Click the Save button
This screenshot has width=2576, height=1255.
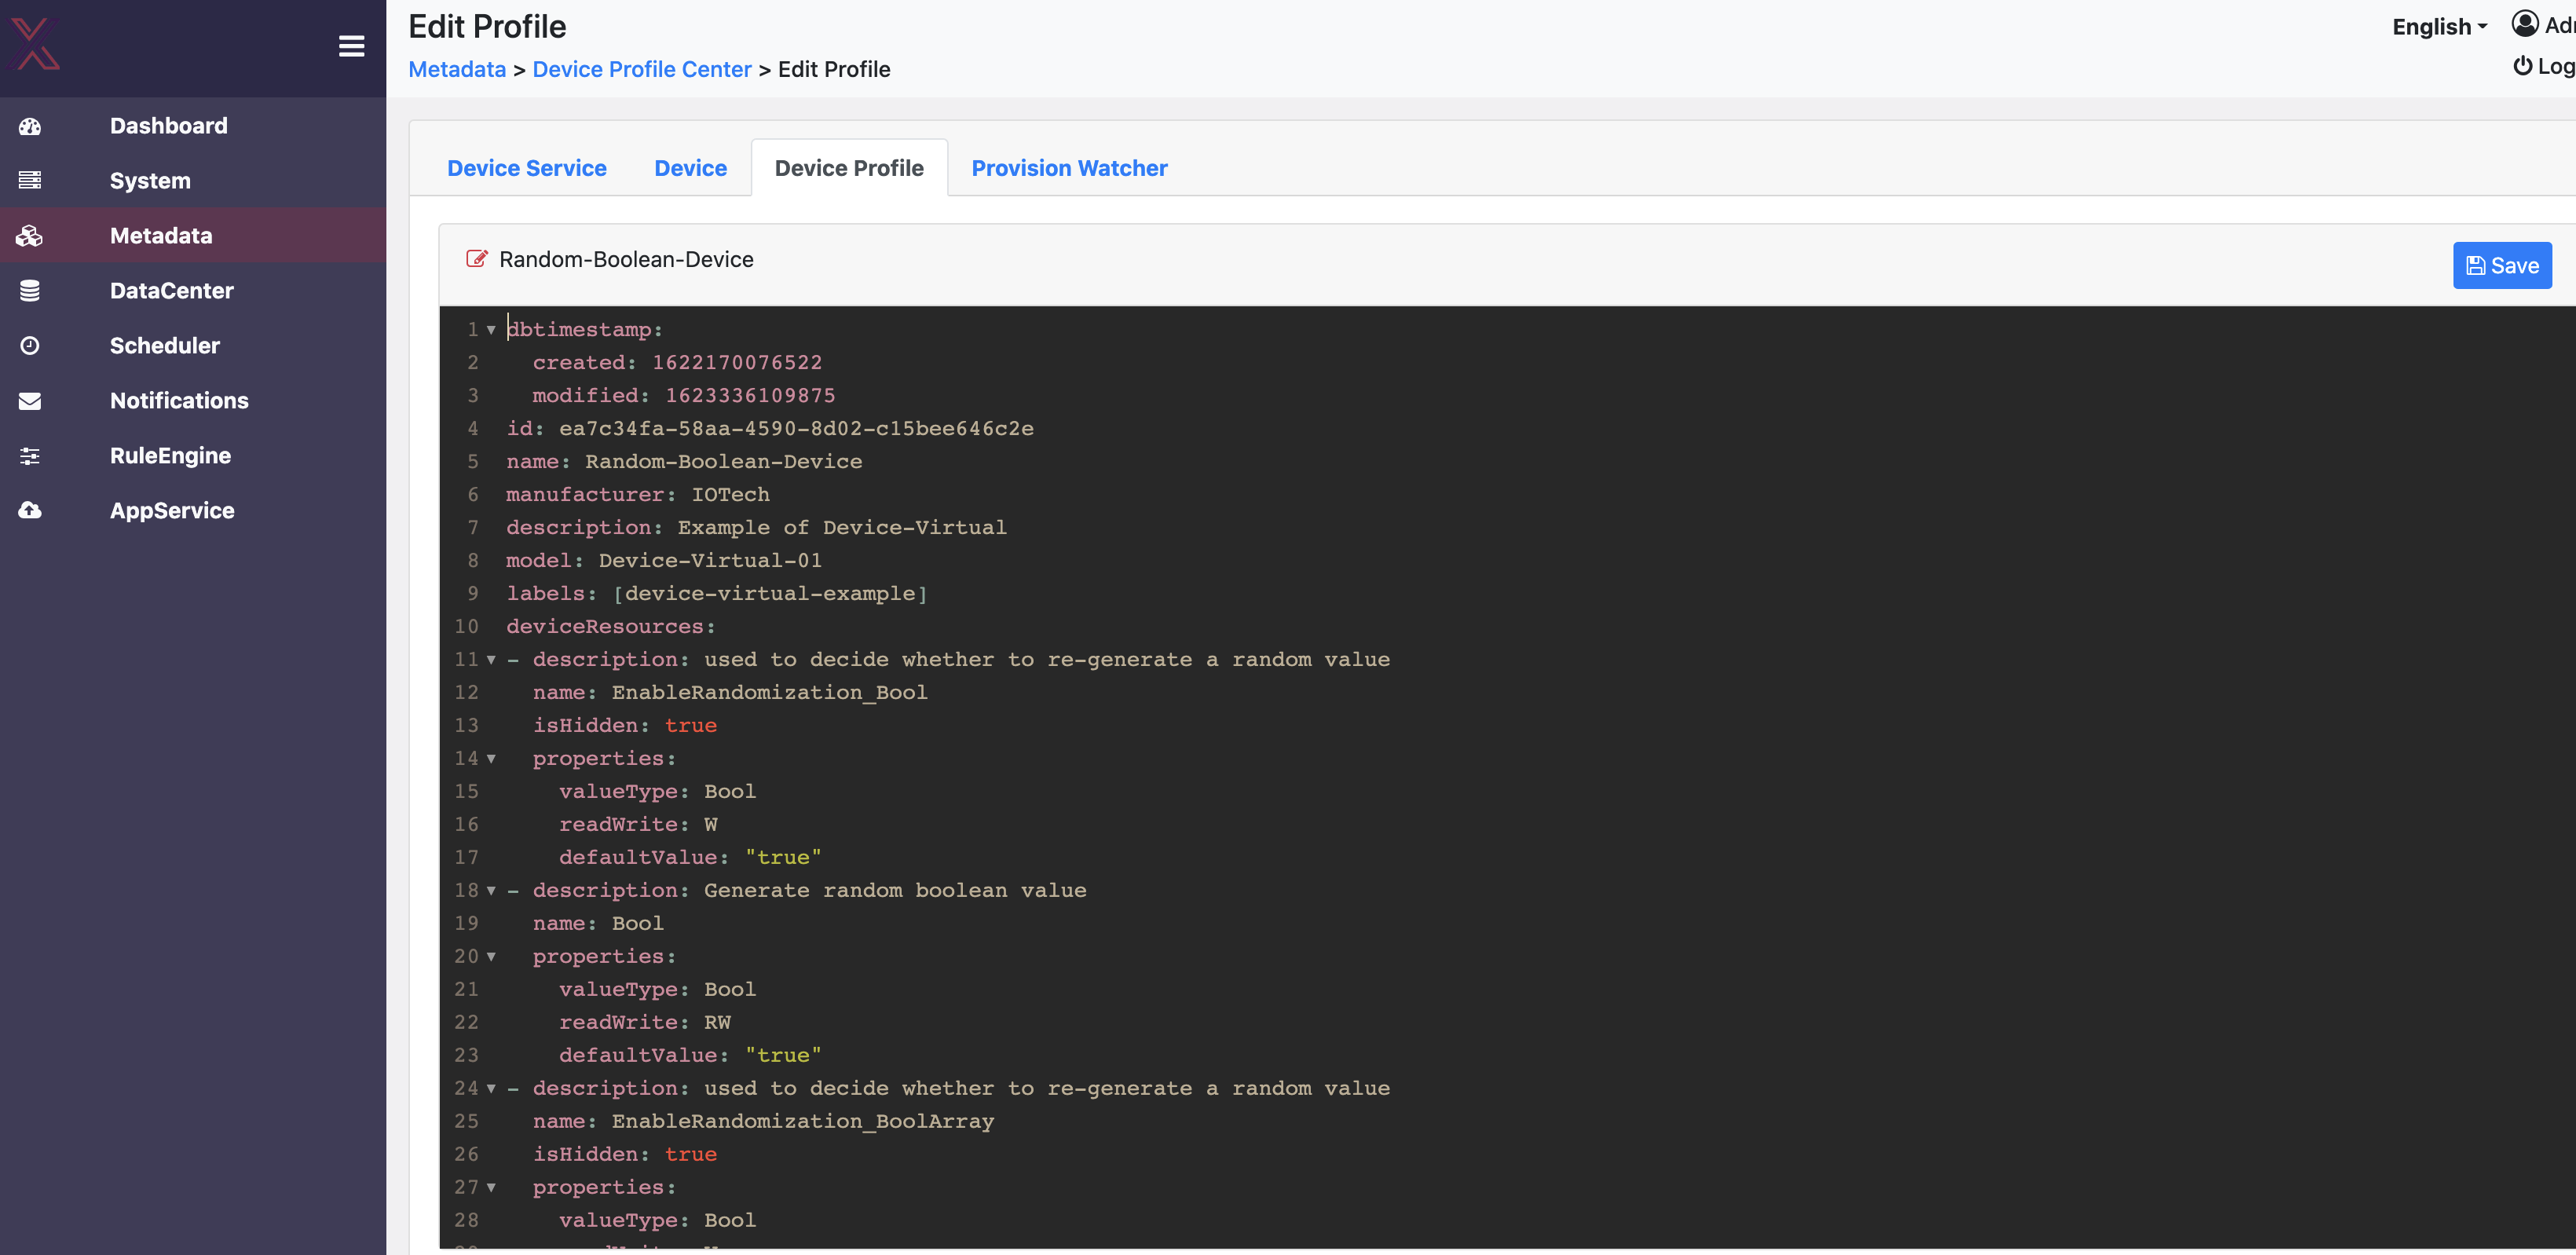point(2501,265)
